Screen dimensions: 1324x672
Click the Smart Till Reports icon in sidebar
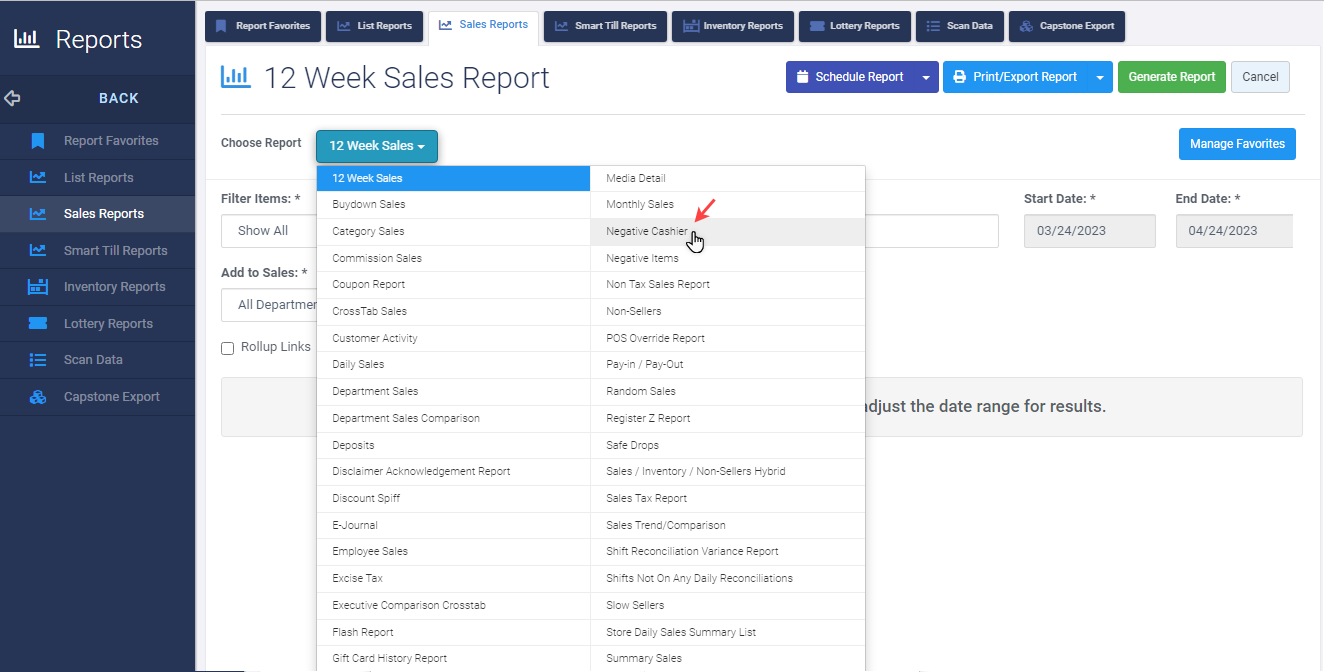pos(38,251)
